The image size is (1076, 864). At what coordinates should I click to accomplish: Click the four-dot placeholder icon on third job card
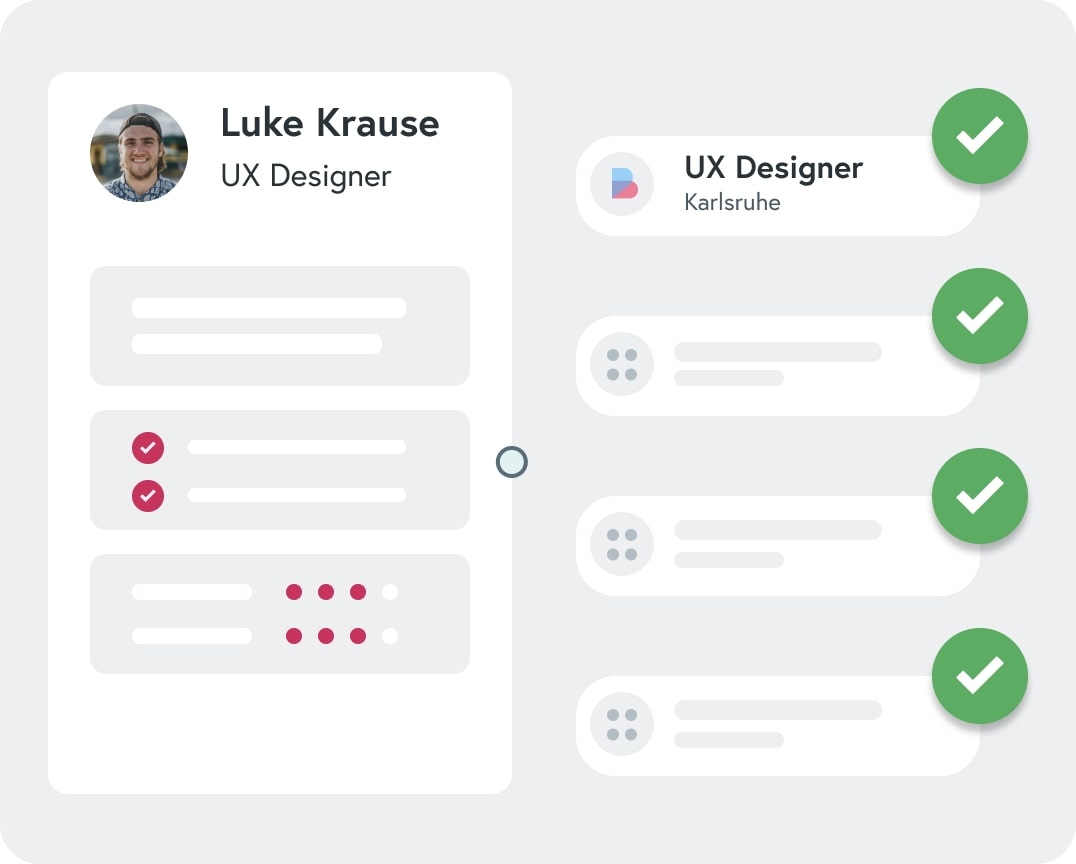[x=622, y=544]
